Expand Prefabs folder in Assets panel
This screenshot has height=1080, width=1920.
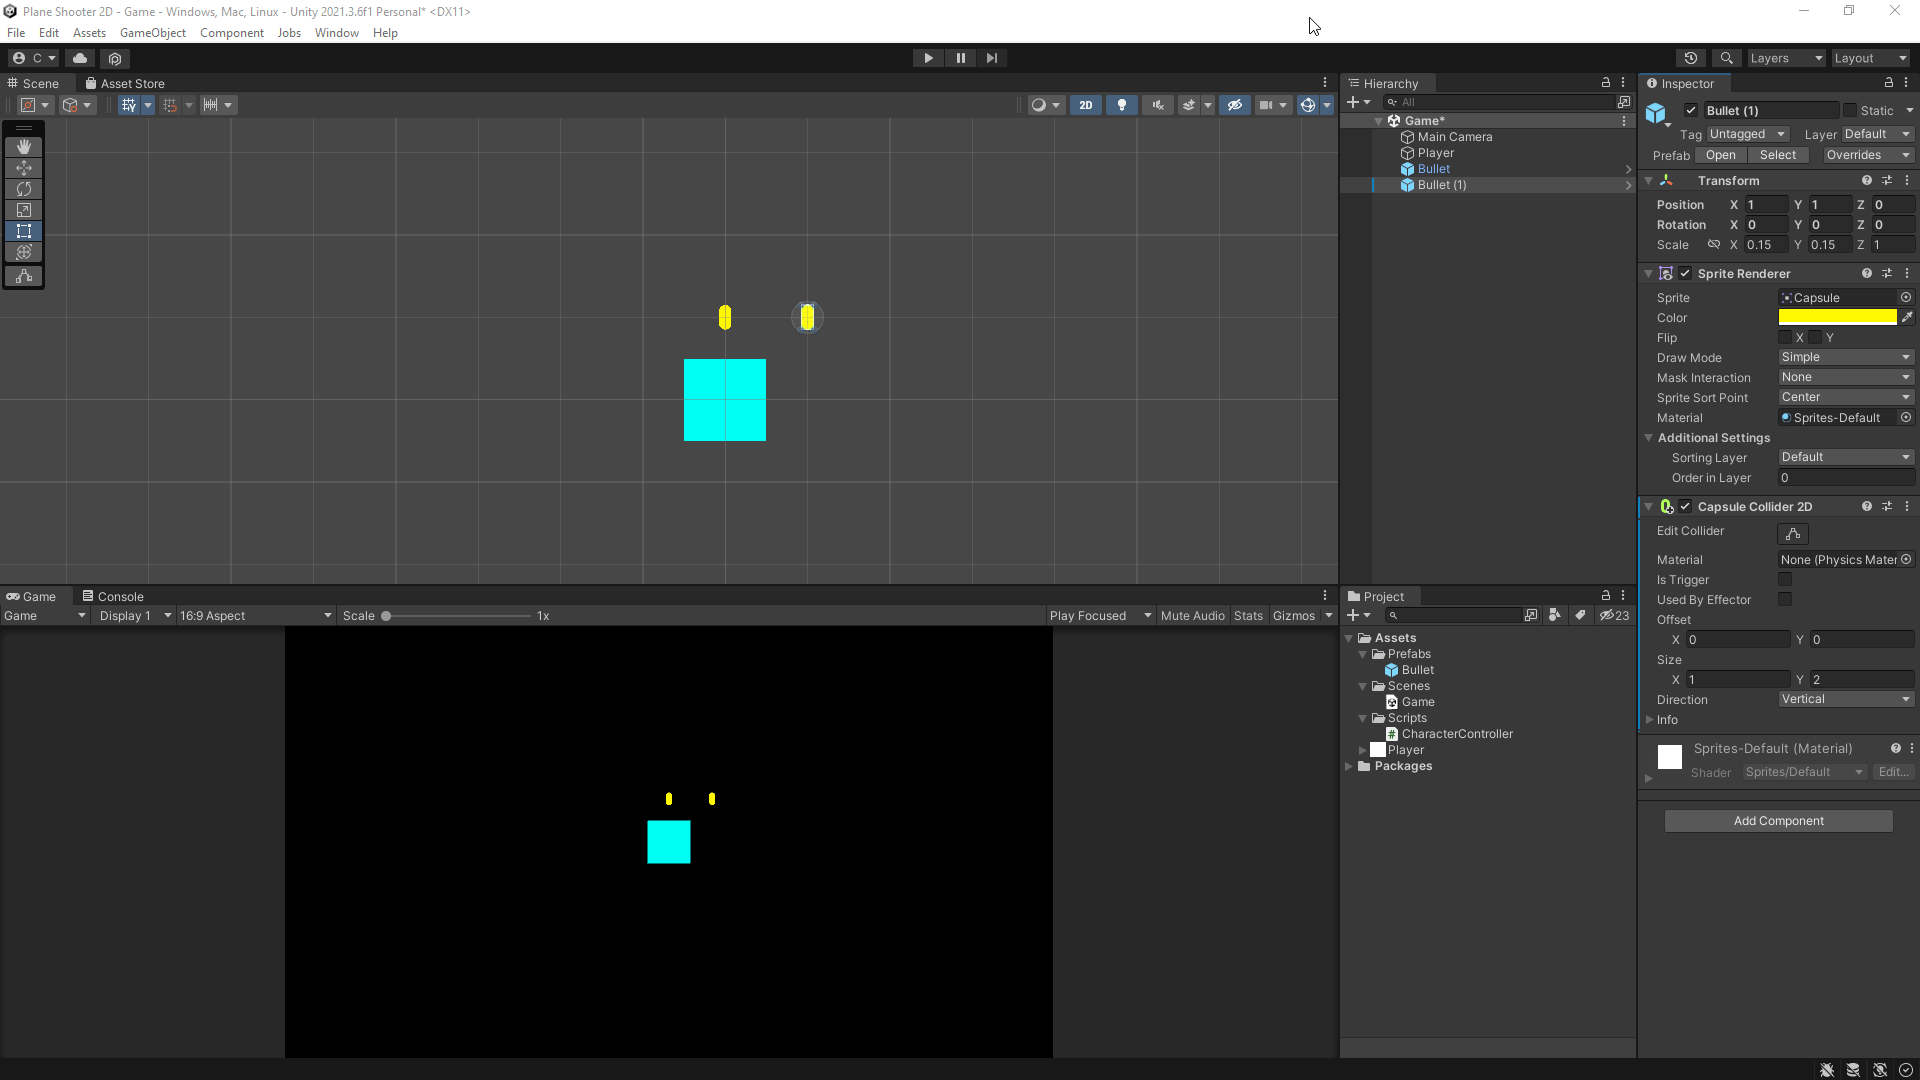pos(1362,654)
